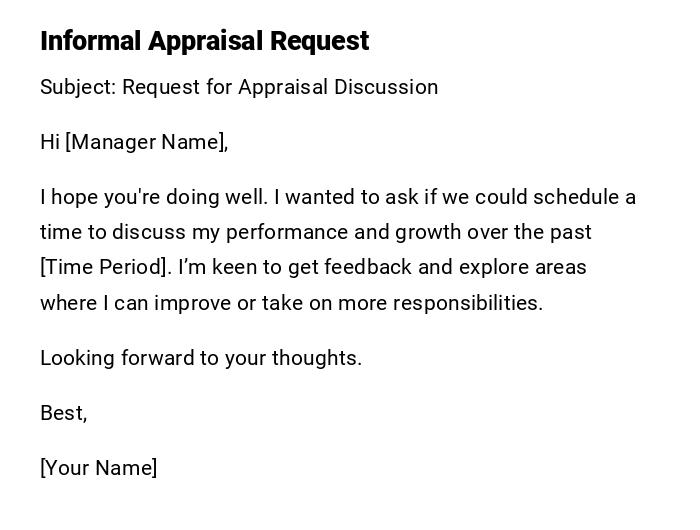Click "Request for Appraisal Discussion" subject text

point(282,87)
